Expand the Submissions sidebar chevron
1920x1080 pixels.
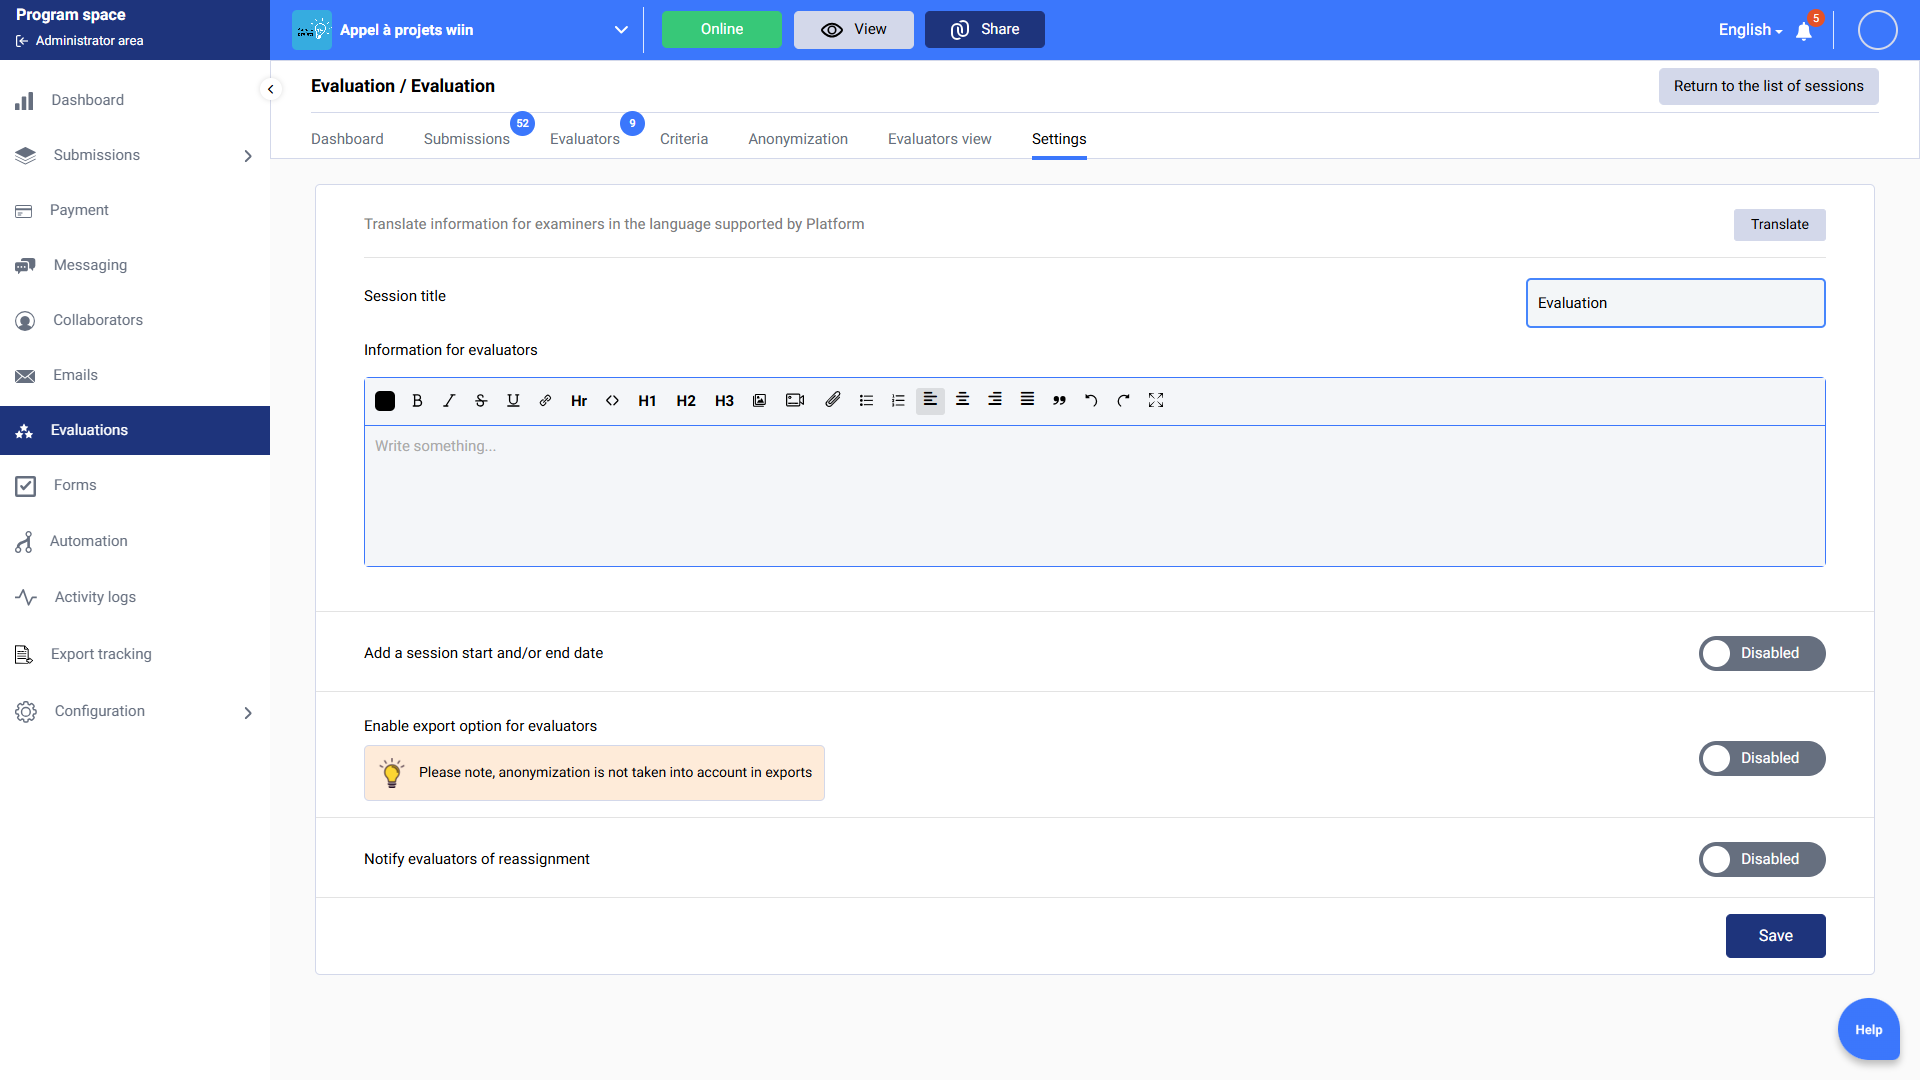(x=248, y=156)
